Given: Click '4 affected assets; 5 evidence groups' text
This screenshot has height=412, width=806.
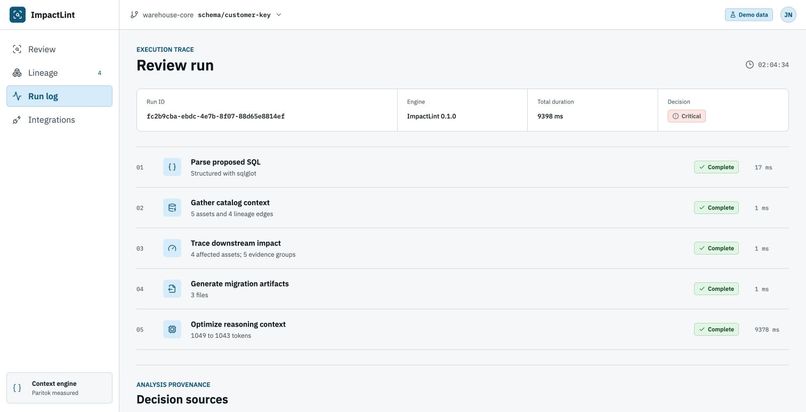Looking at the screenshot, I should [x=243, y=255].
